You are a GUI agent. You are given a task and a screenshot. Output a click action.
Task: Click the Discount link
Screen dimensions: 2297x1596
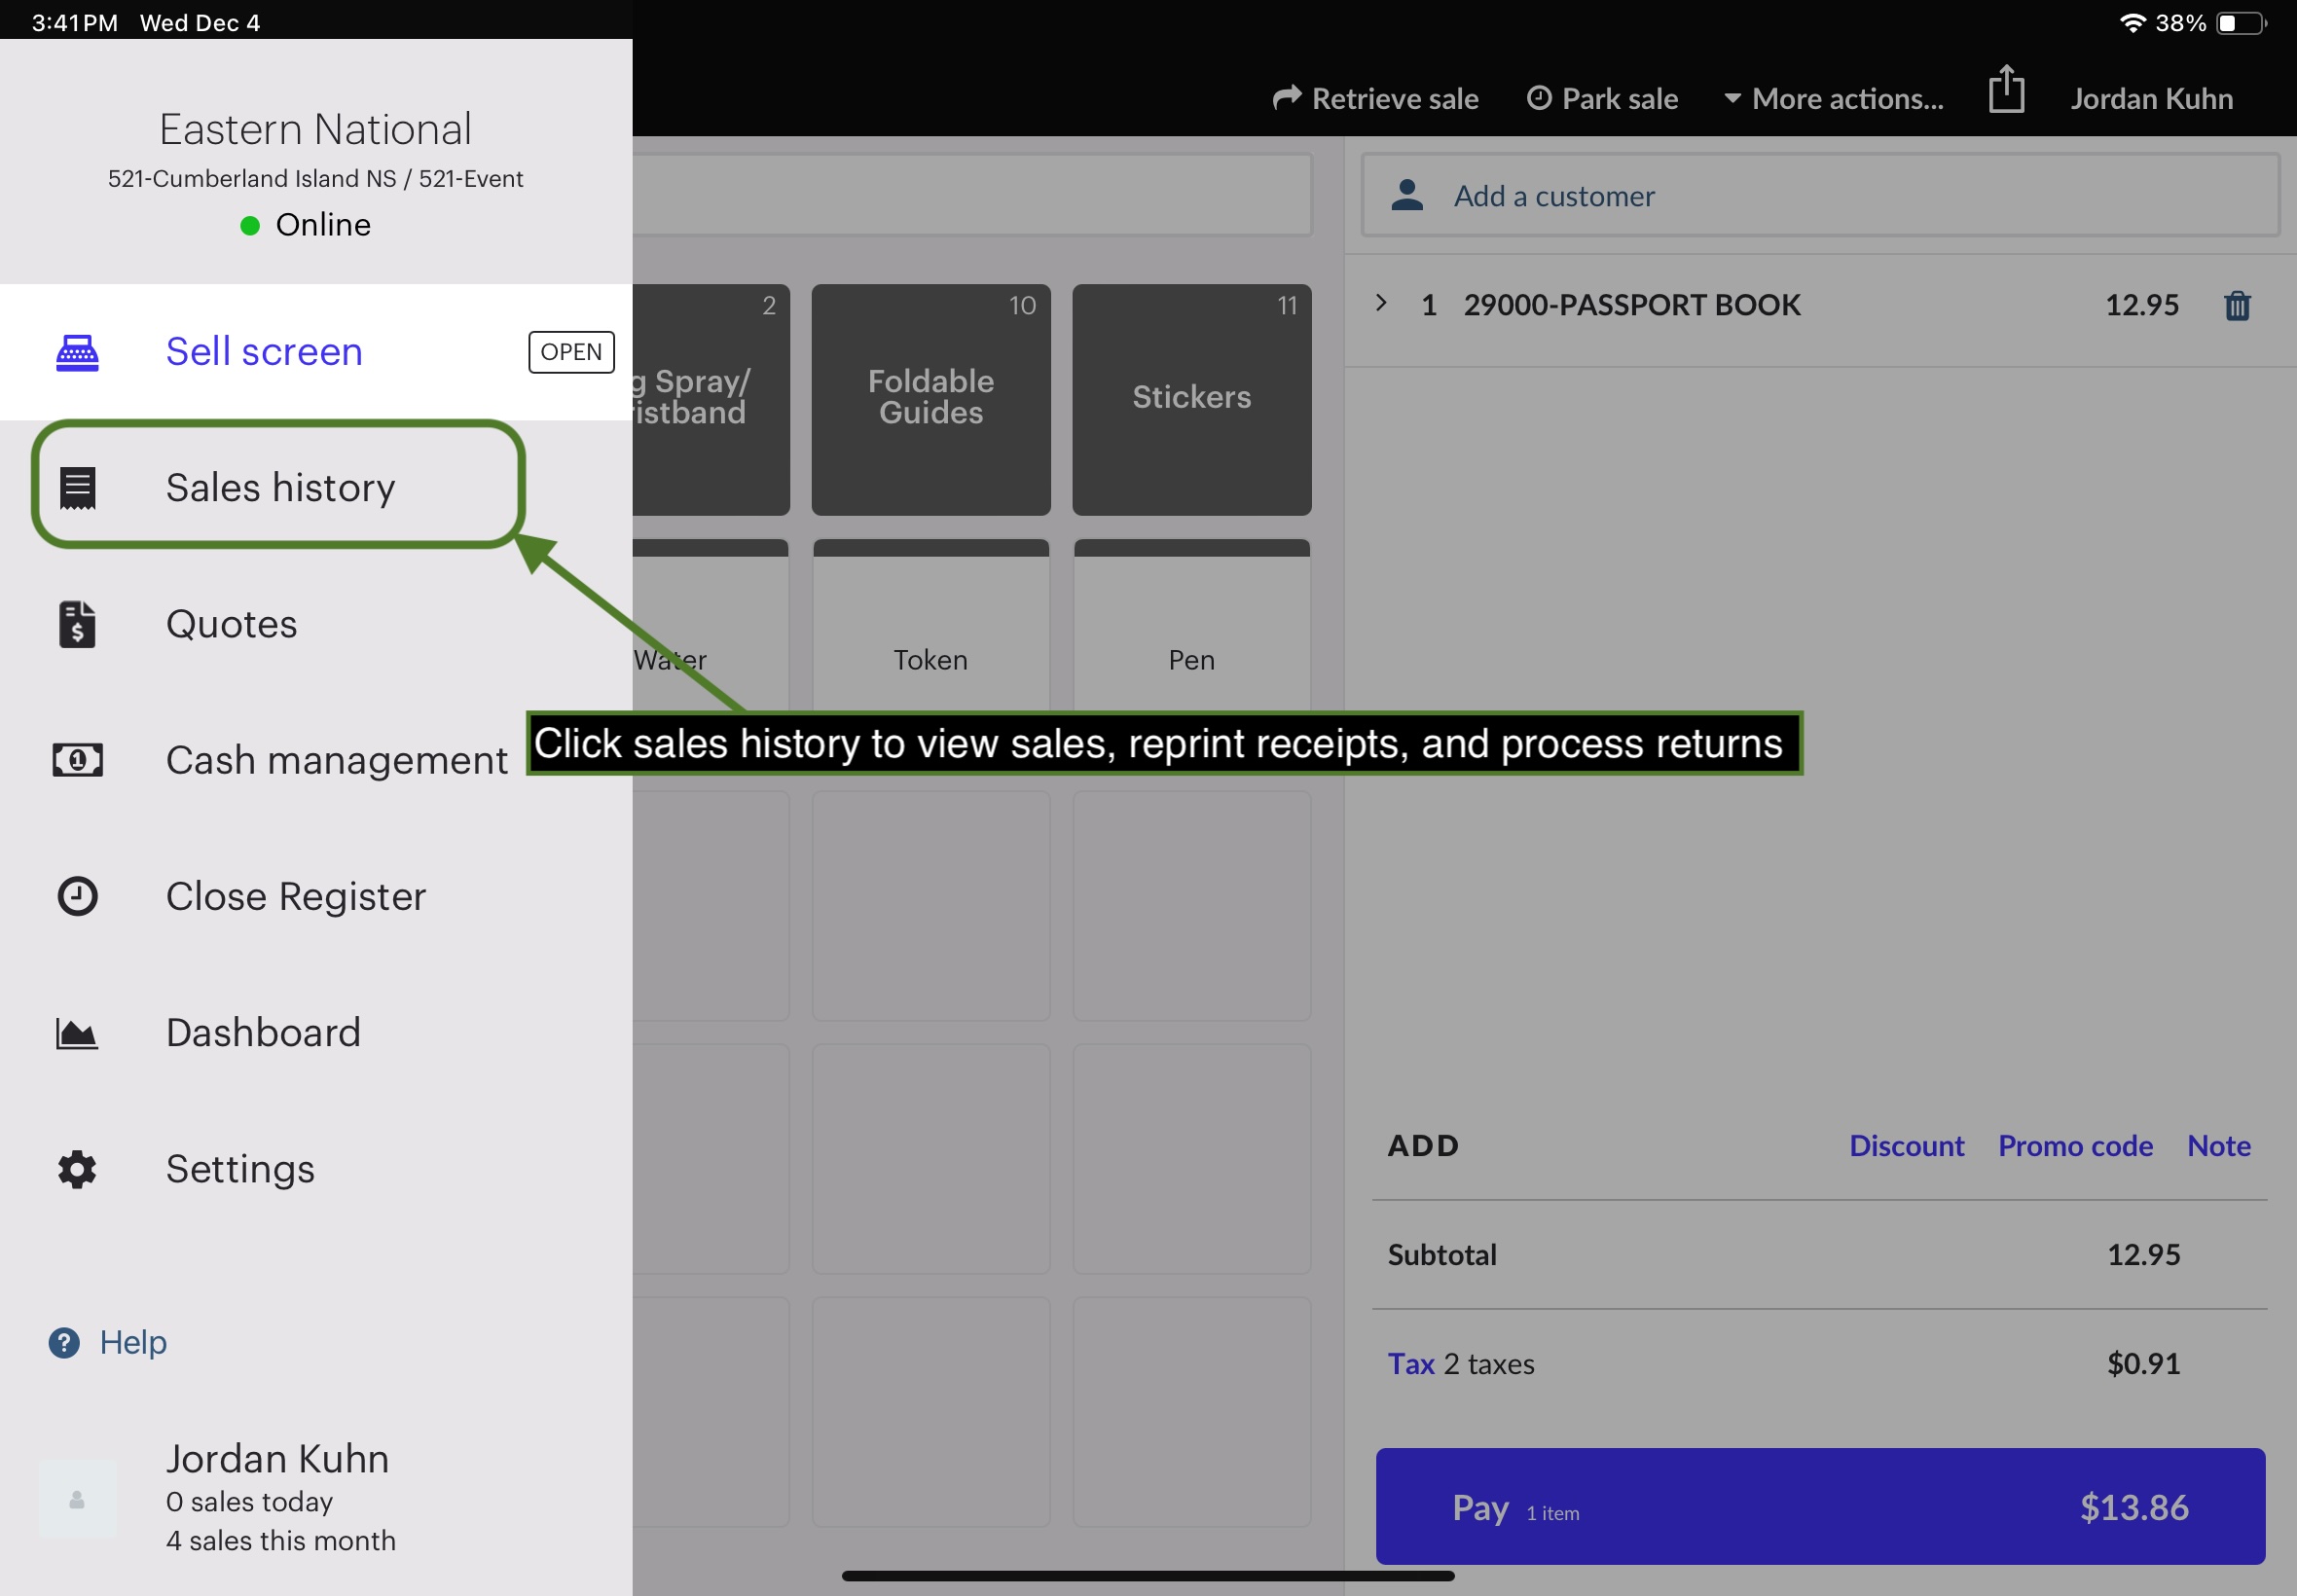click(1906, 1146)
